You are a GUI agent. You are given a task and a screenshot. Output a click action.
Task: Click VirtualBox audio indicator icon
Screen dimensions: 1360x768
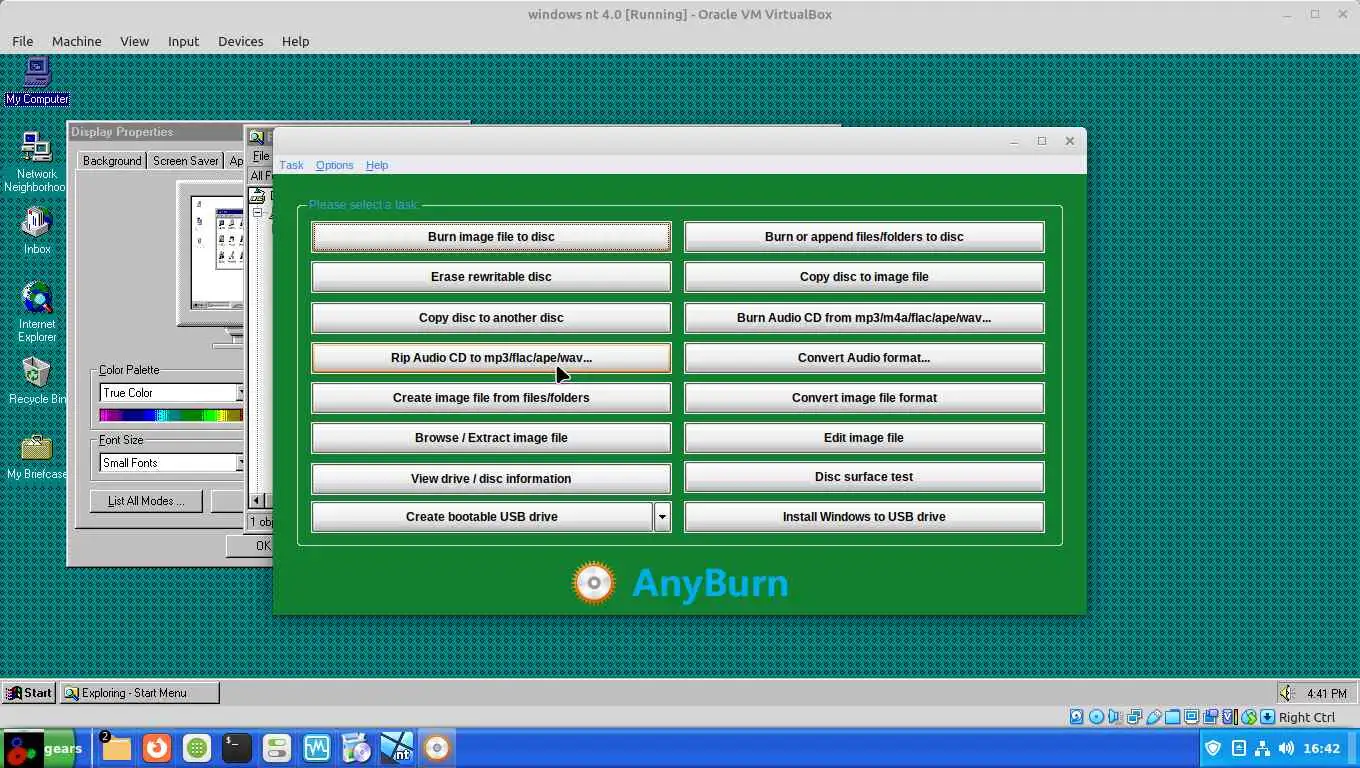(x=1115, y=717)
